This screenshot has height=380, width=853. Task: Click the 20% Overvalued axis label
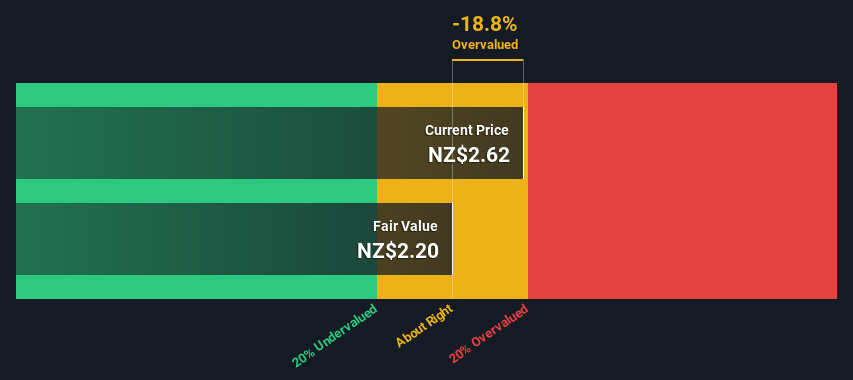click(489, 334)
